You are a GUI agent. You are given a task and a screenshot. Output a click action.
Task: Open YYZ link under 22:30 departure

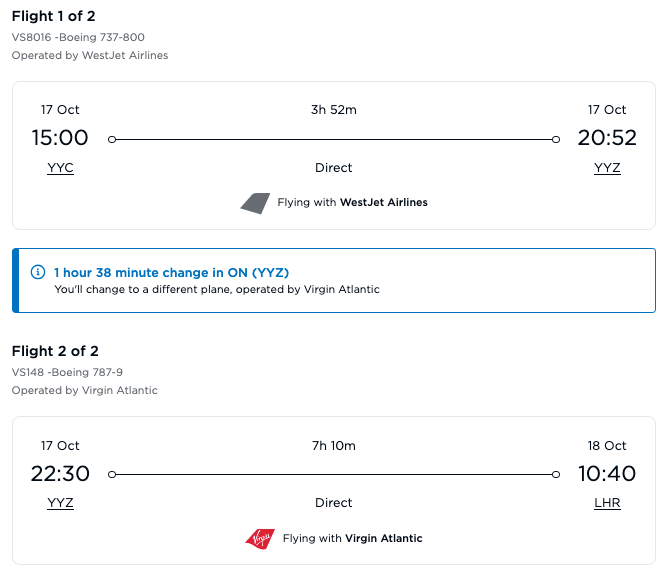click(x=60, y=503)
